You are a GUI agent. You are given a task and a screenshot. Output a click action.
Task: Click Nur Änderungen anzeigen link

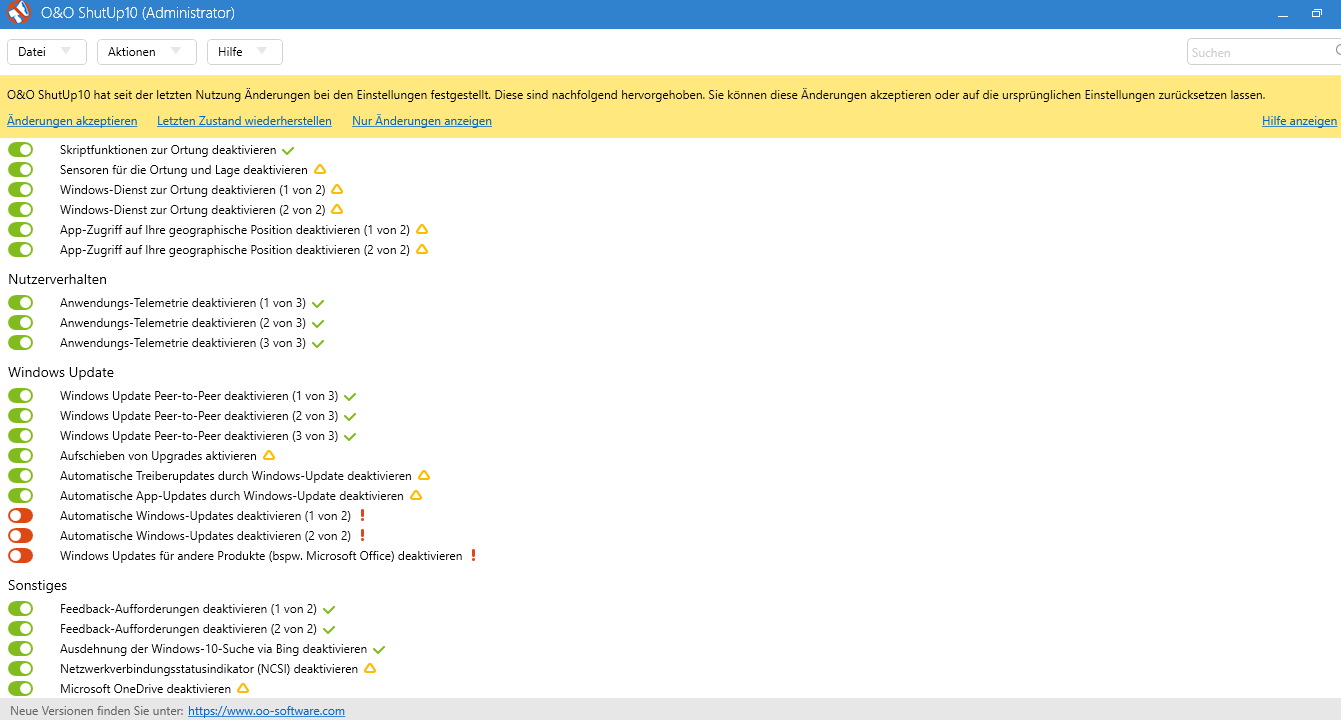pyautogui.click(x=422, y=121)
